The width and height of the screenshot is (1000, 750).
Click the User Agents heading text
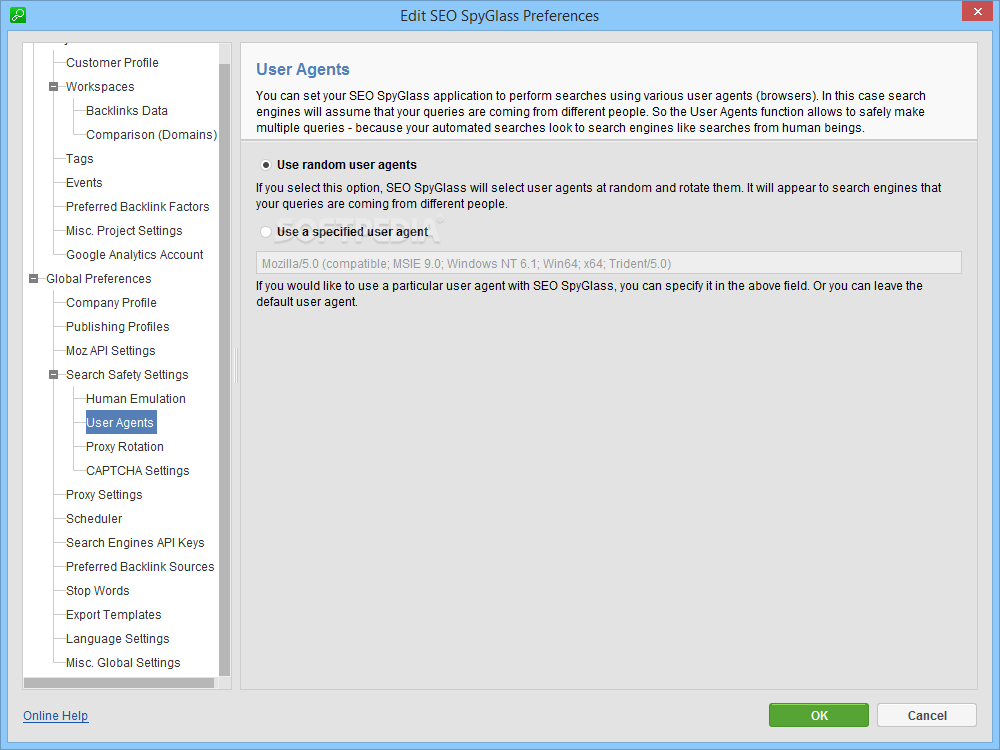point(303,70)
